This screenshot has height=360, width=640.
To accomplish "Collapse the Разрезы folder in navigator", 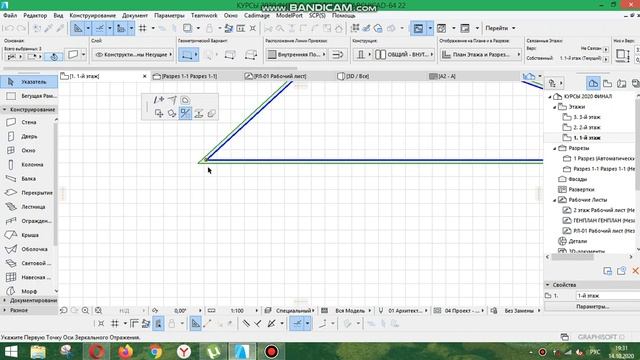I will tap(555, 148).
